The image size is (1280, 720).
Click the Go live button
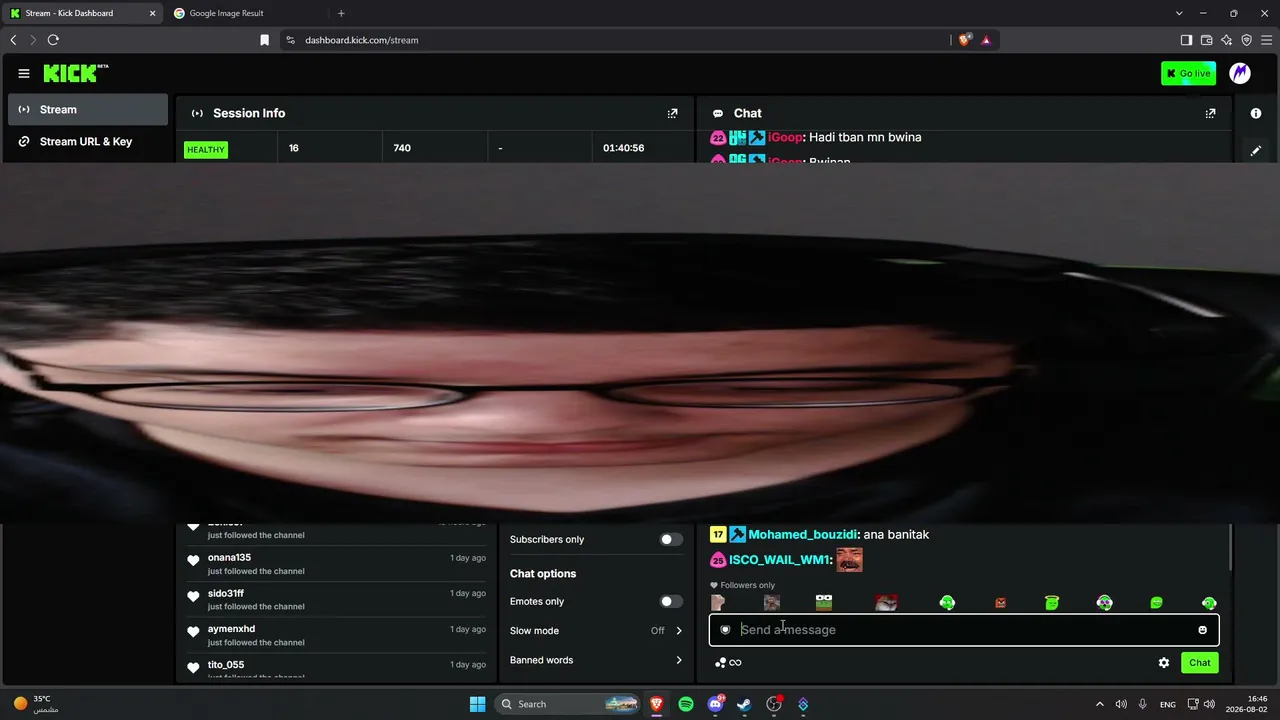tap(1188, 73)
